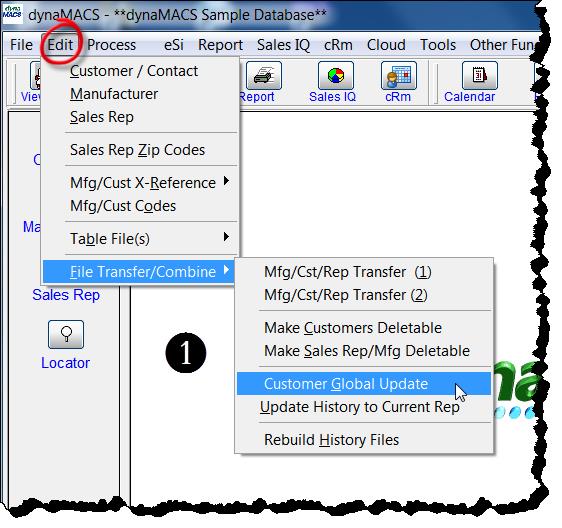The height and width of the screenshot is (528, 562).
Task: Click the Report printer toolbar icon
Action: [x=264, y=75]
